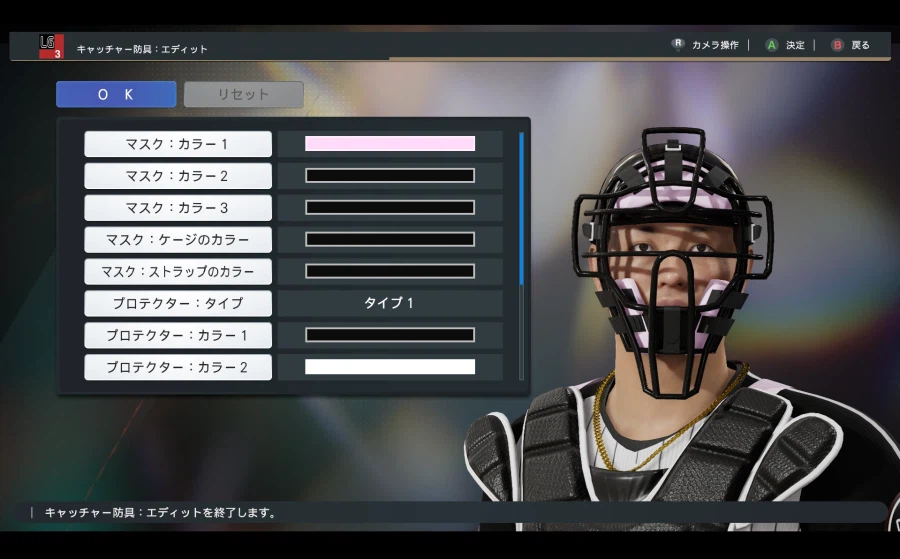Select プロテクター：タイプ option

tap(178, 303)
